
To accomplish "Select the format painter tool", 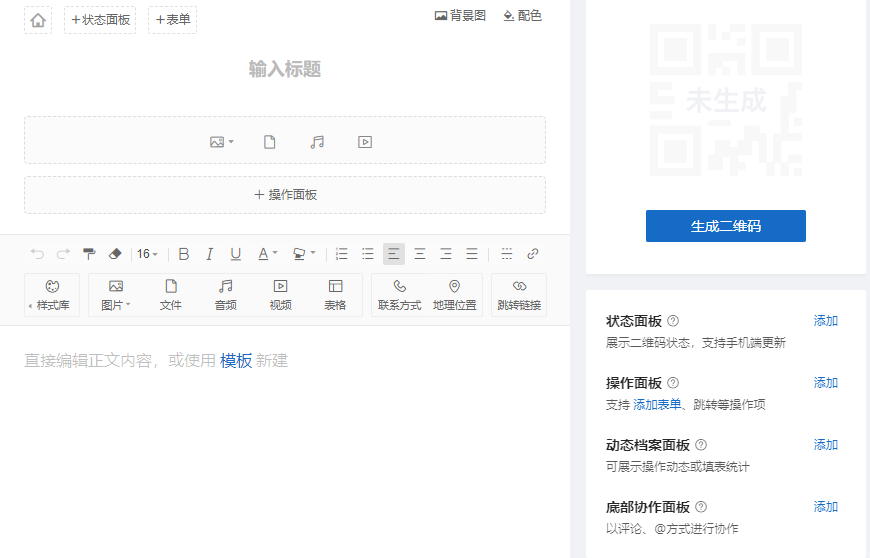I will point(89,254).
